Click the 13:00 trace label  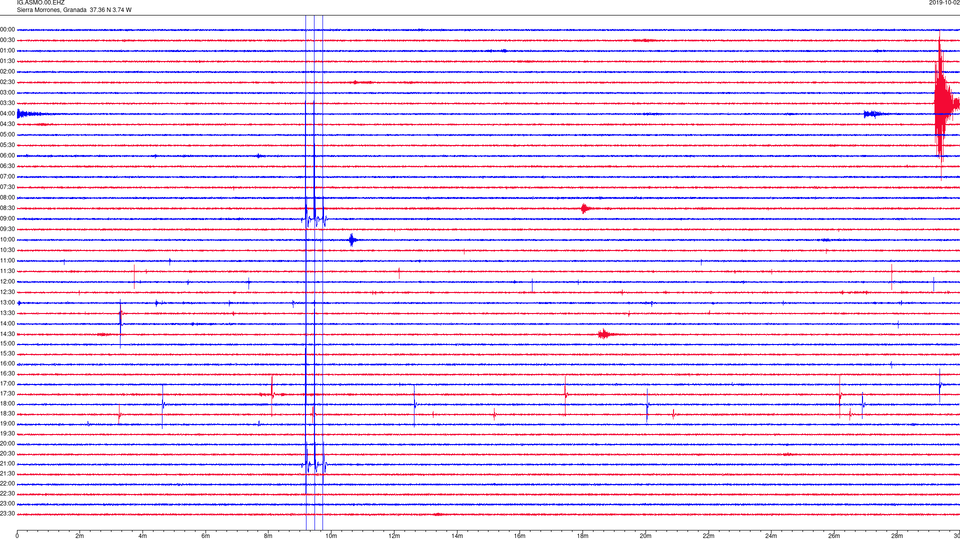[7, 302]
